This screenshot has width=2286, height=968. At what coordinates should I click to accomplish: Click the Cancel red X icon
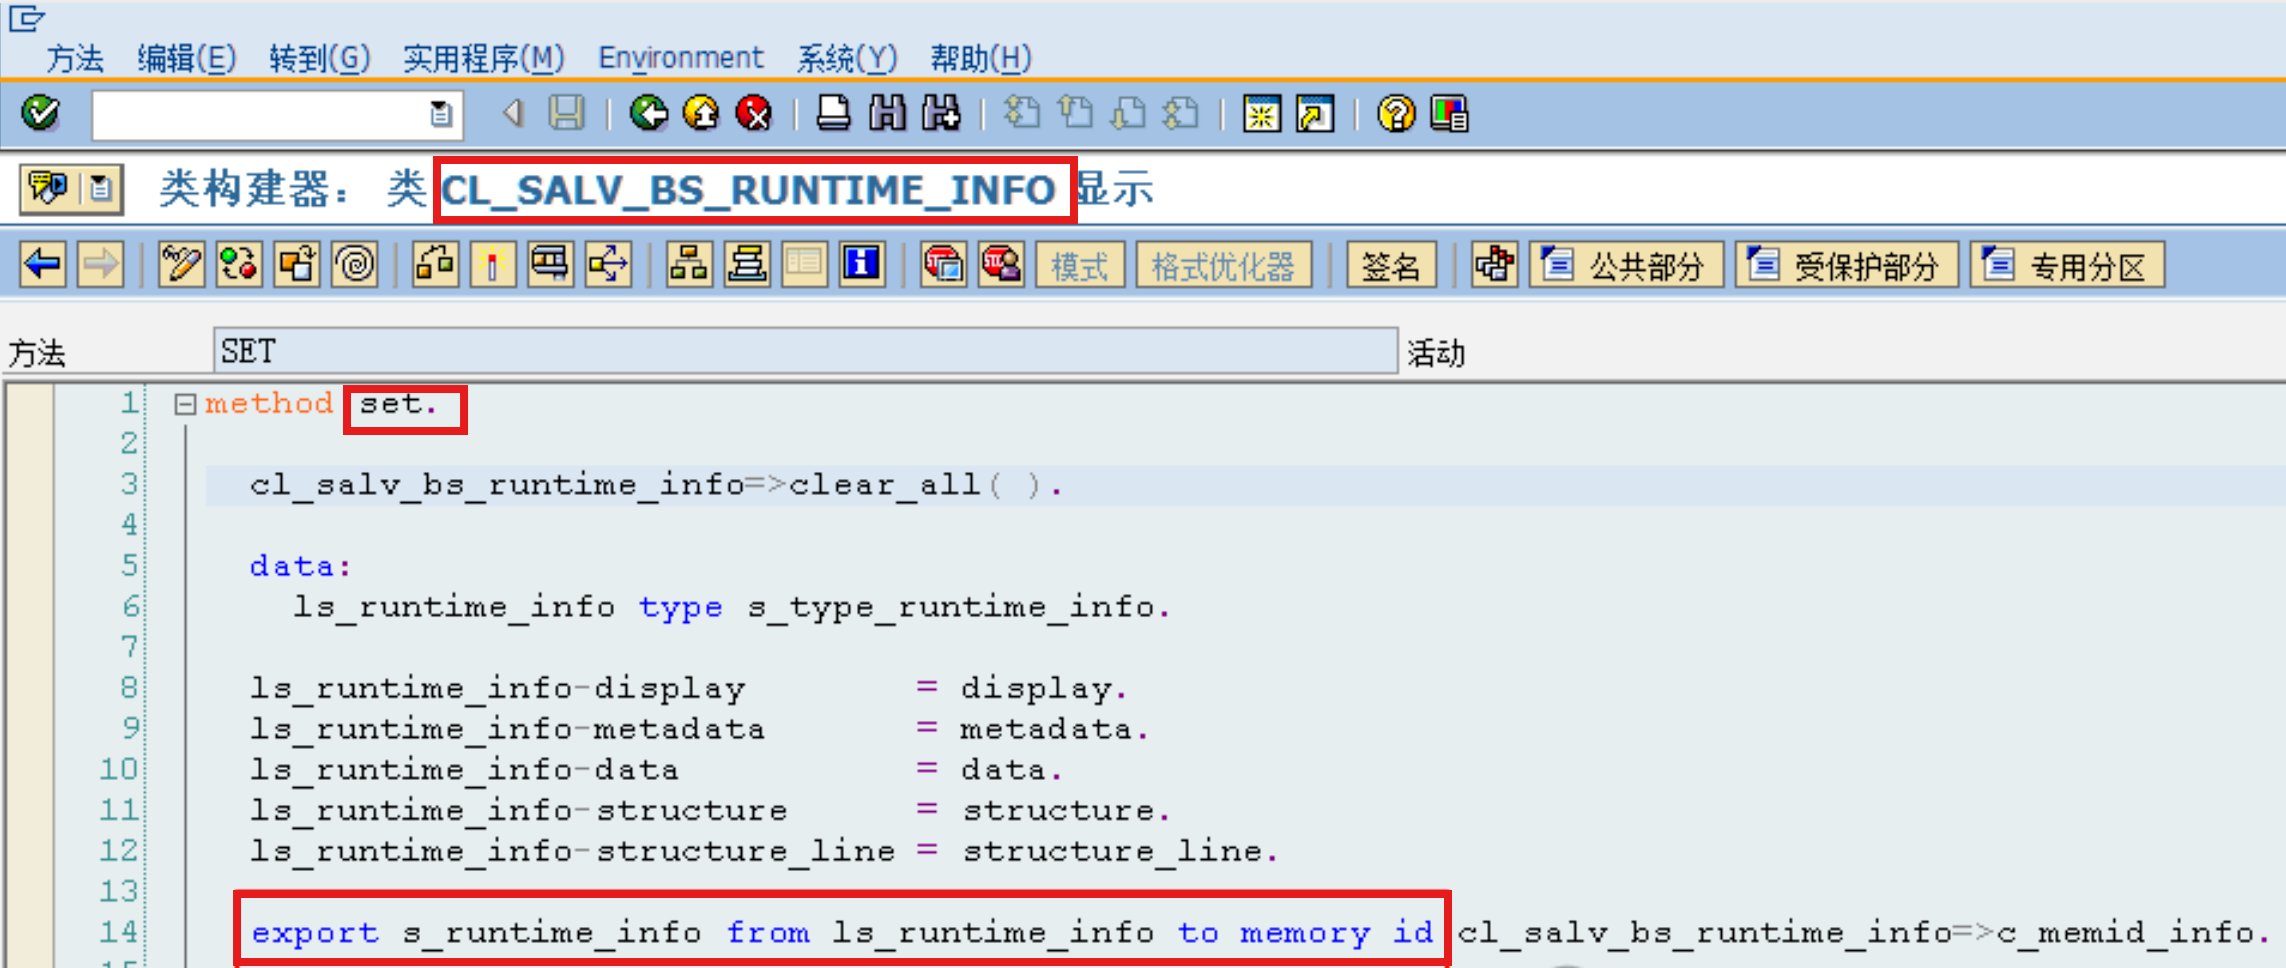(755, 113)
